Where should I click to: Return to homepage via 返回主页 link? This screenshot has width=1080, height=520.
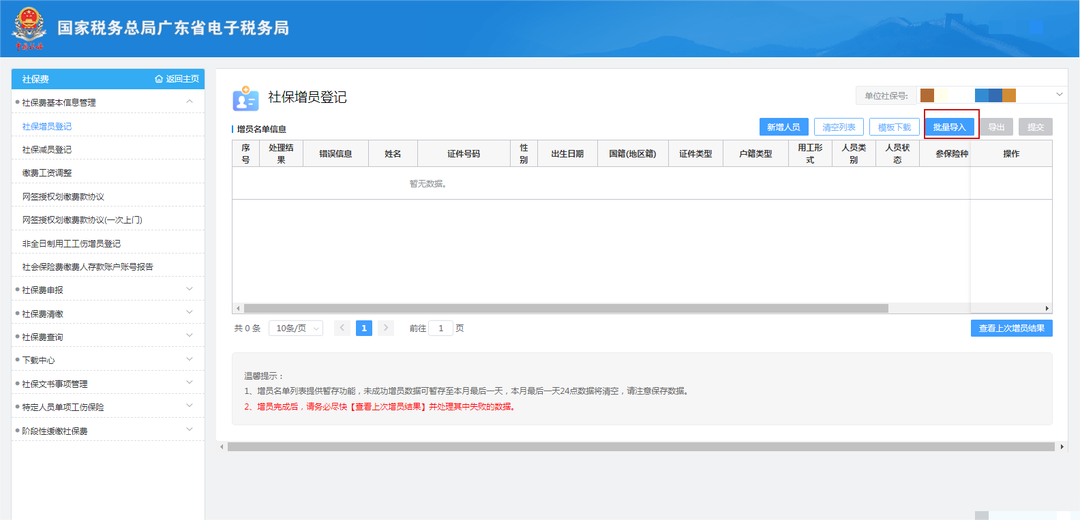[x=177, y=79]
